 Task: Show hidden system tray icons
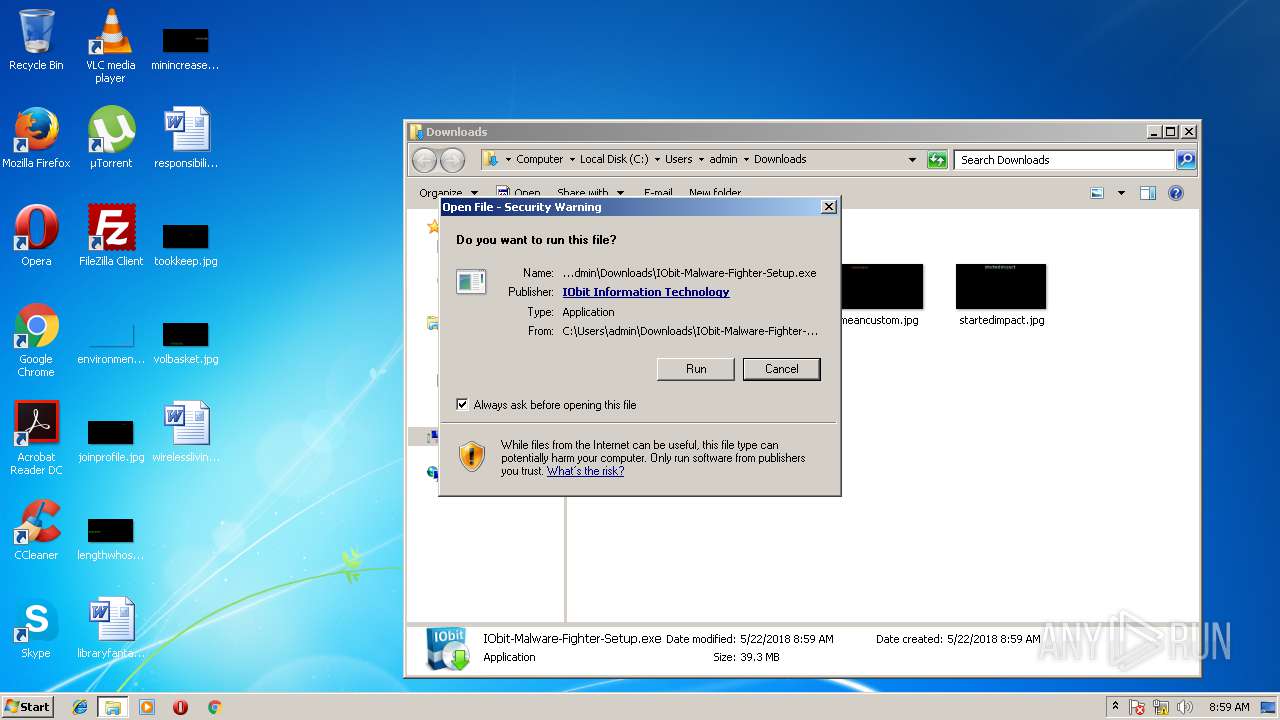1115,707
